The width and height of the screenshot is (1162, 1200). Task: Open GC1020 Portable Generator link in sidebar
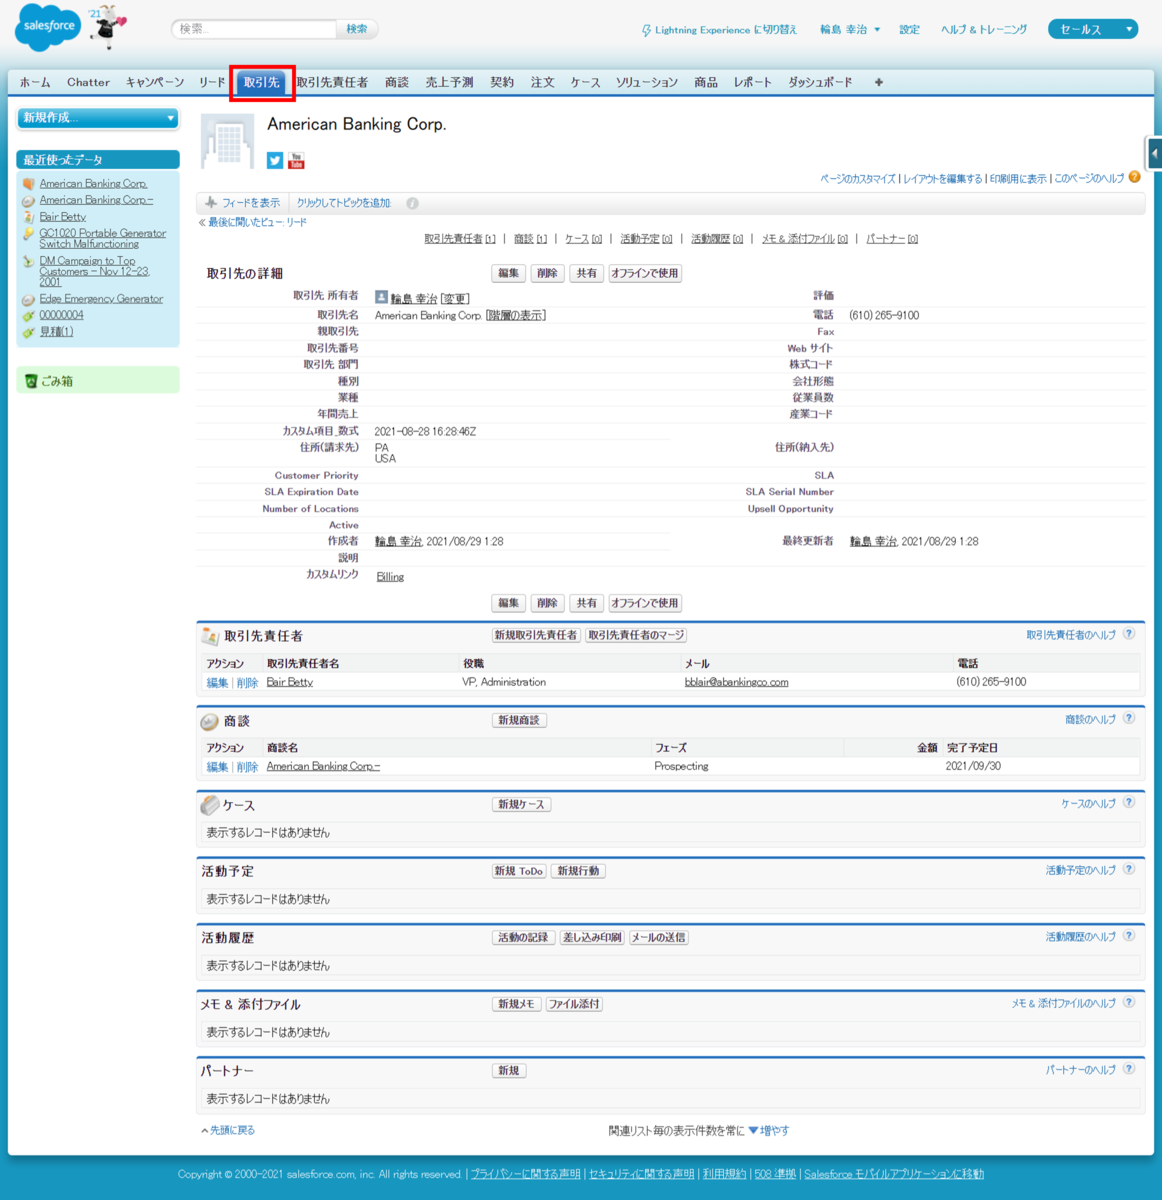[x=102, y=238]
